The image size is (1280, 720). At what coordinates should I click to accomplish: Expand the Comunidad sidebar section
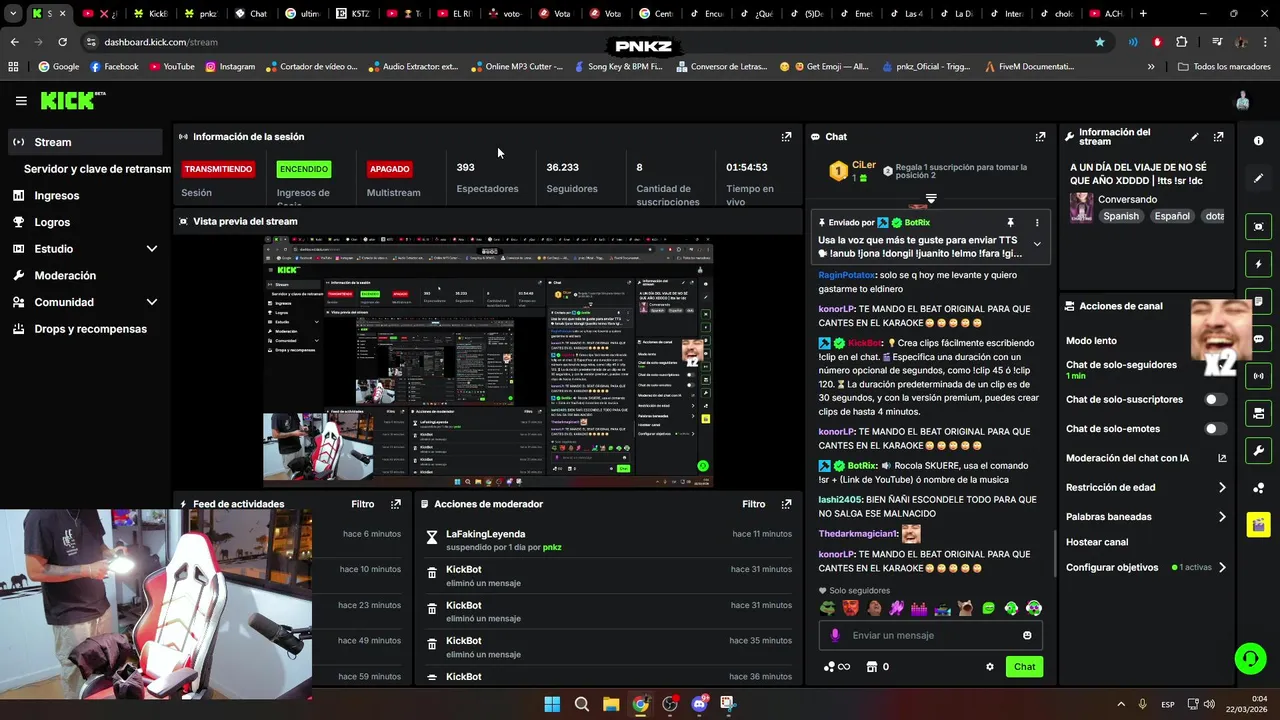coord(151,302)
